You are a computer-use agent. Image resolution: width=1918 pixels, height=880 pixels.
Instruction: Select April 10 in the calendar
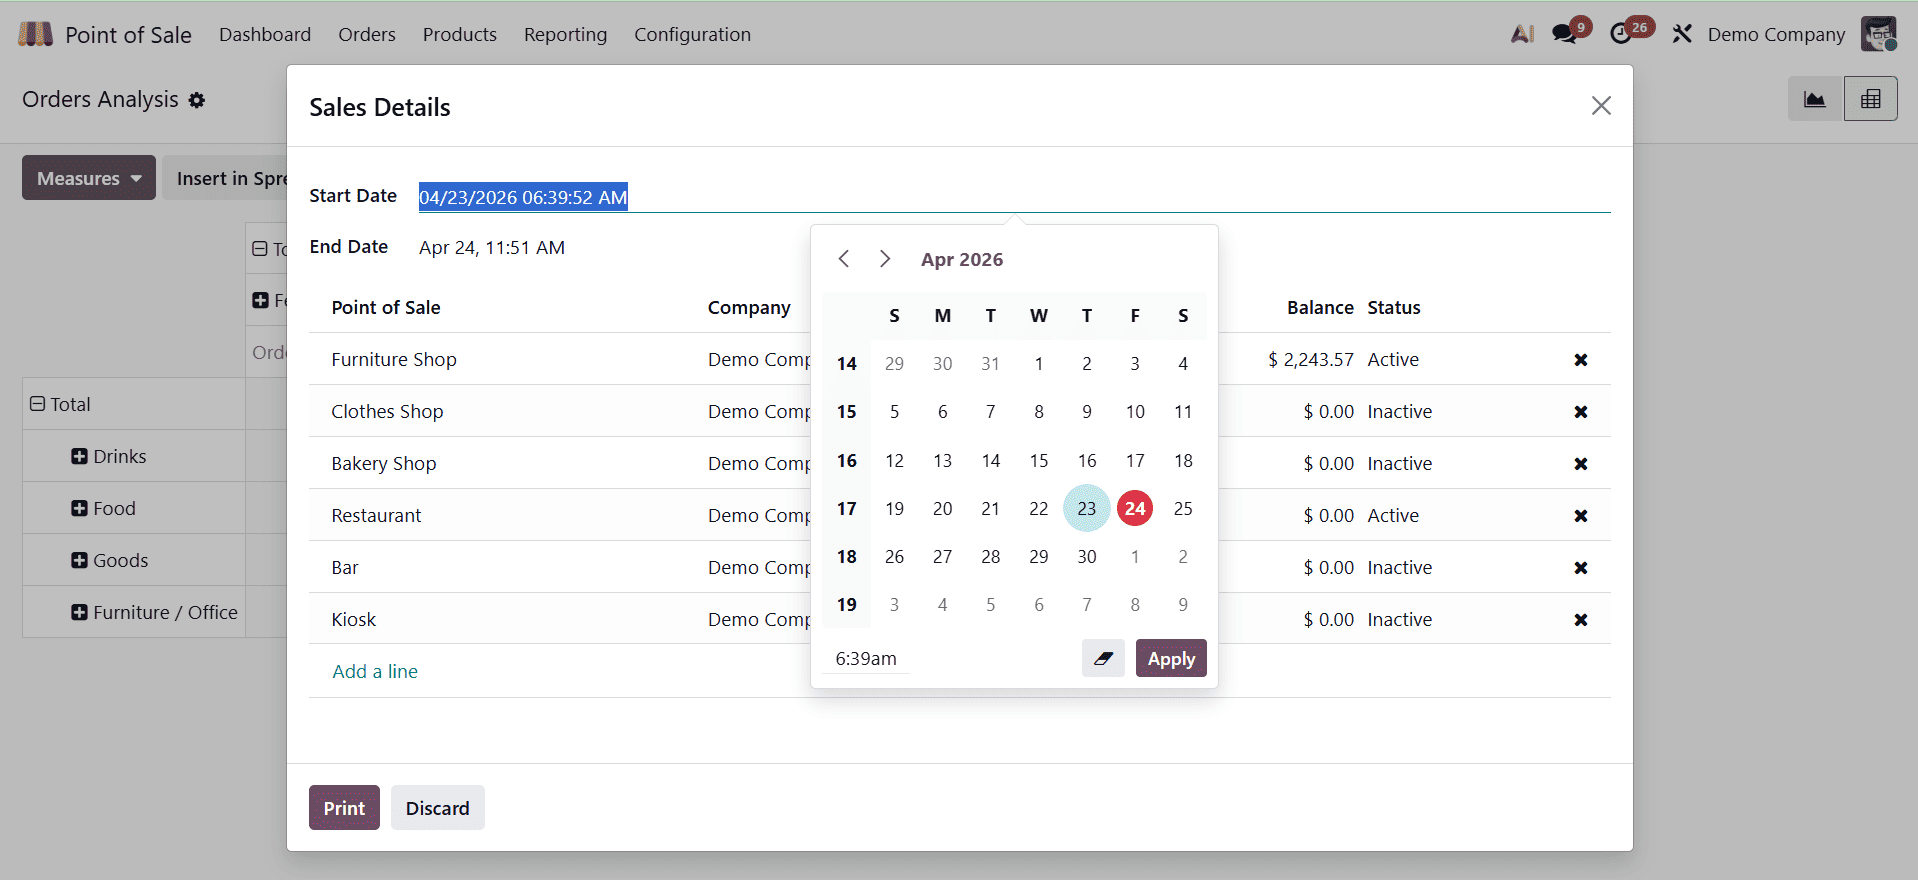click(x=1135, y=412)
